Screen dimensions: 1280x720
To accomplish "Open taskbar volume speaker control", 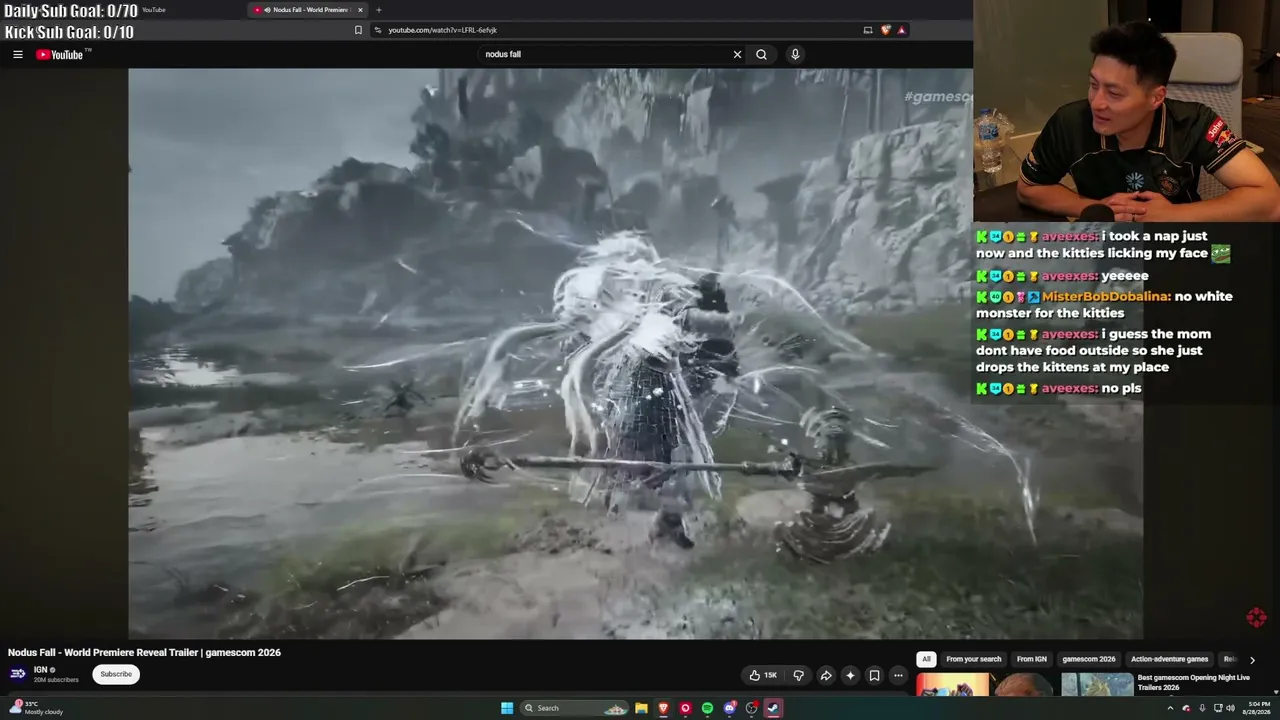I will click(1230, 708).
